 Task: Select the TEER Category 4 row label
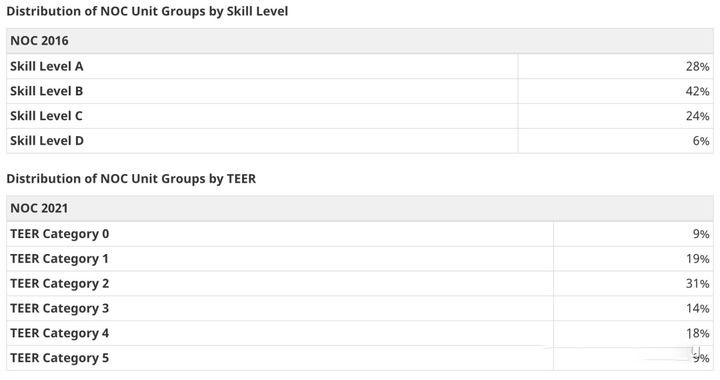(x=60, y=333)
